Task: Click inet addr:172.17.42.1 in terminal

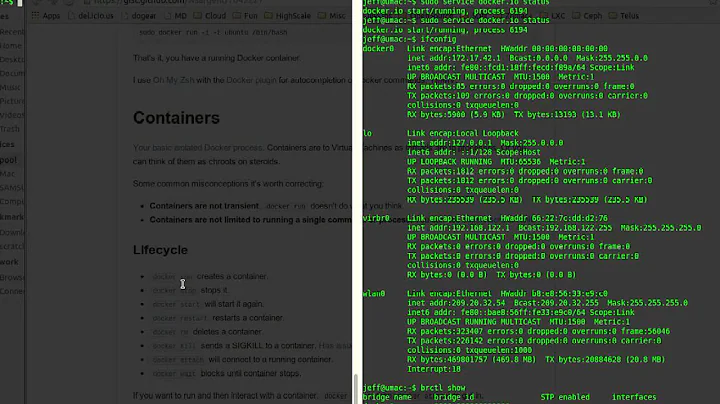Action: coord(454,58)
